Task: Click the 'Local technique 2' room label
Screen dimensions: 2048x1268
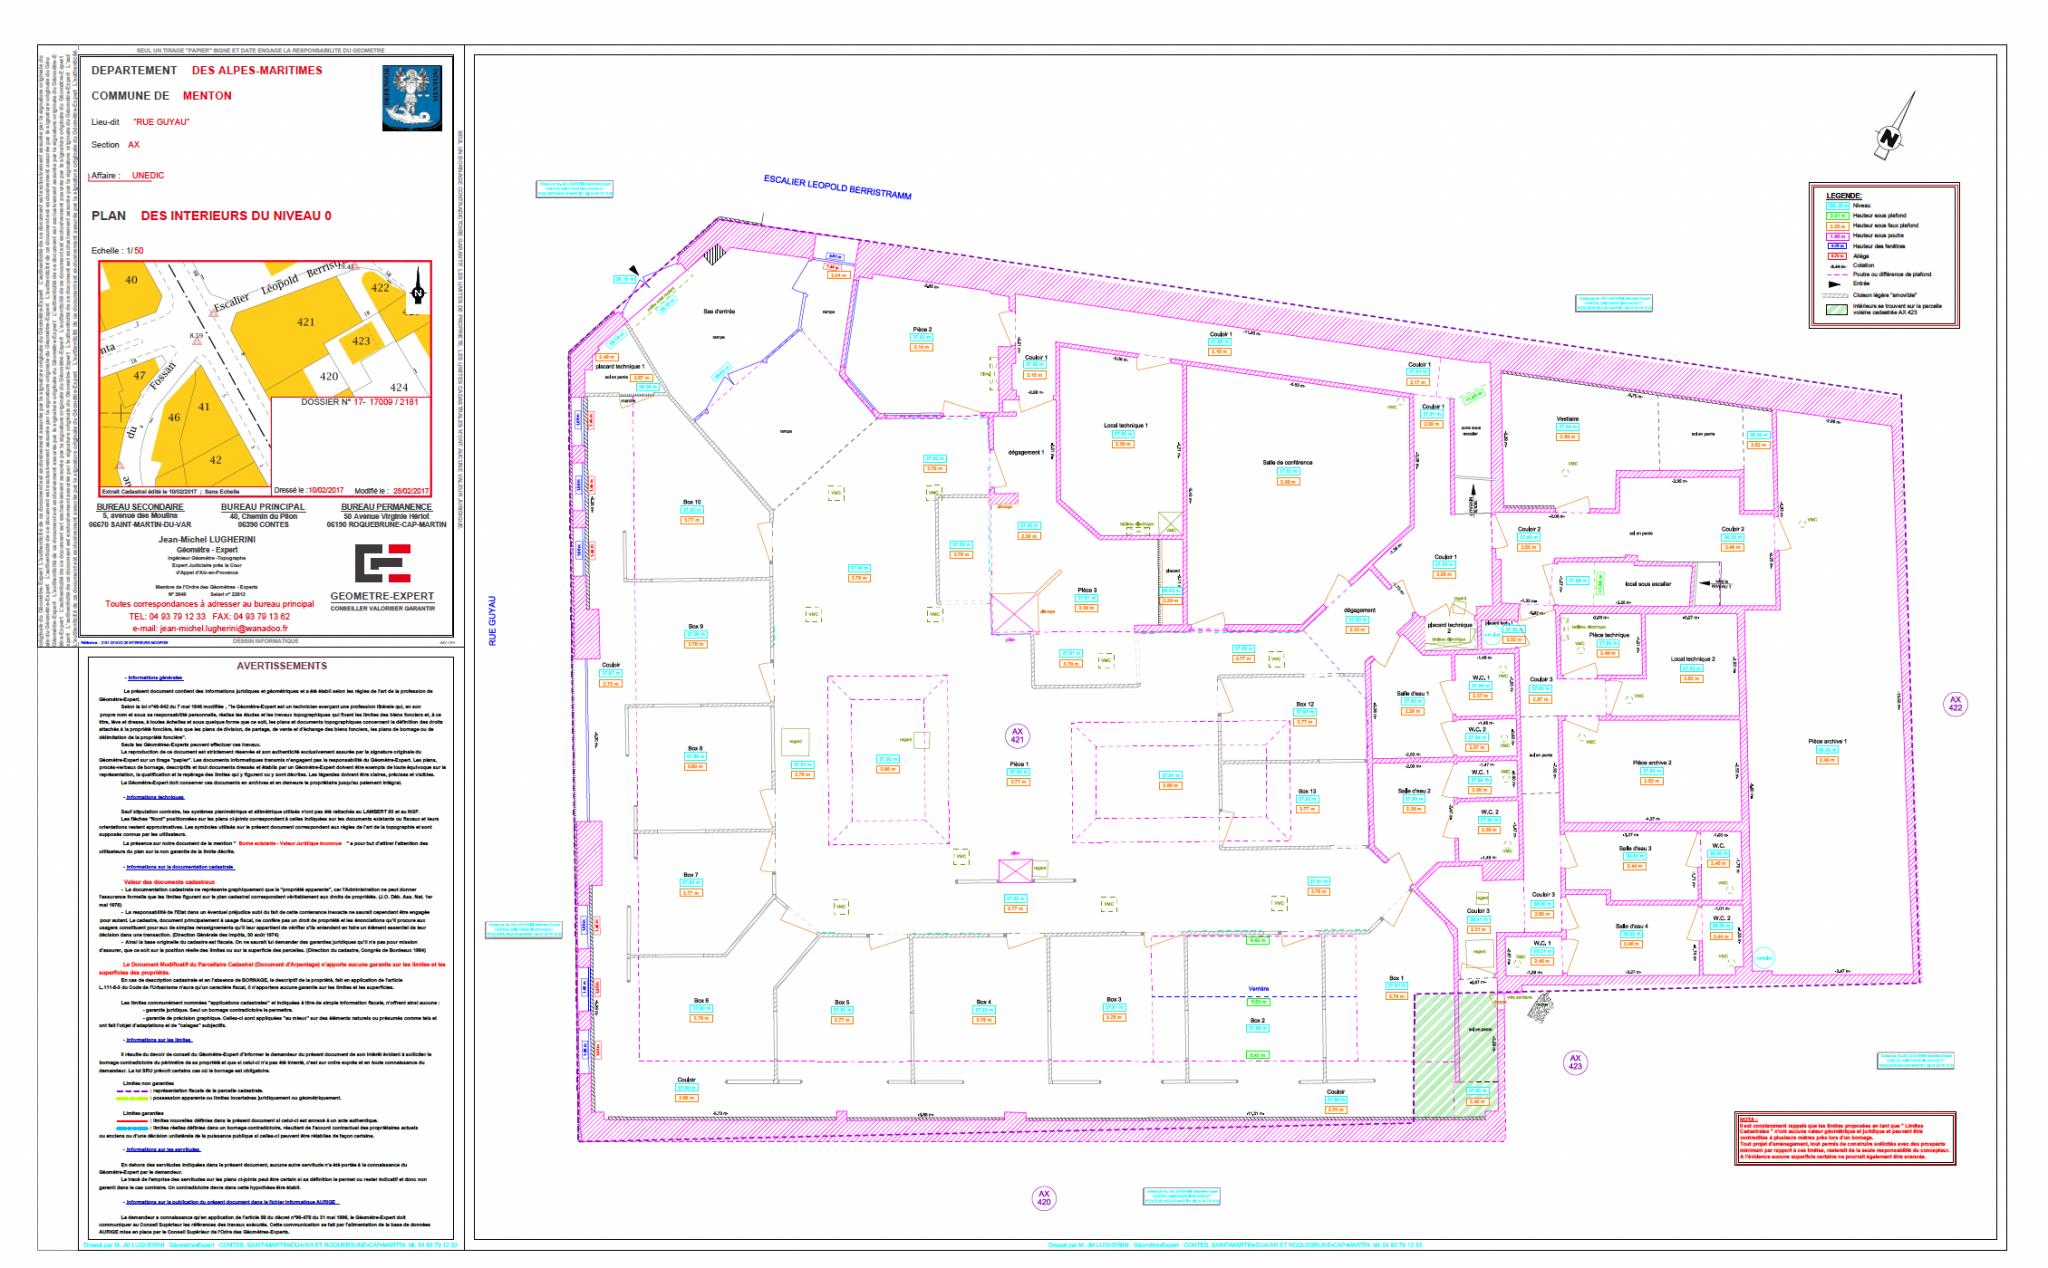Action: 1692,659
